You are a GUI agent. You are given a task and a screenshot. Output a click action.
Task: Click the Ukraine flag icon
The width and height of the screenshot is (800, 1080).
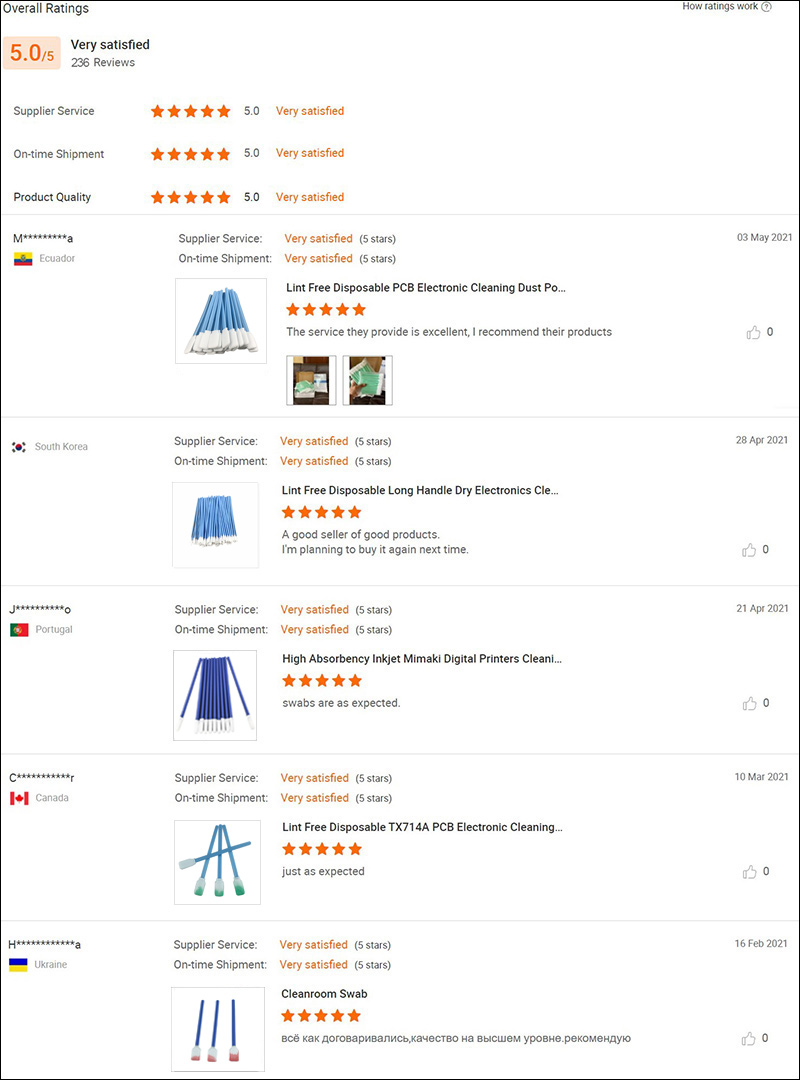click(17, 964)
